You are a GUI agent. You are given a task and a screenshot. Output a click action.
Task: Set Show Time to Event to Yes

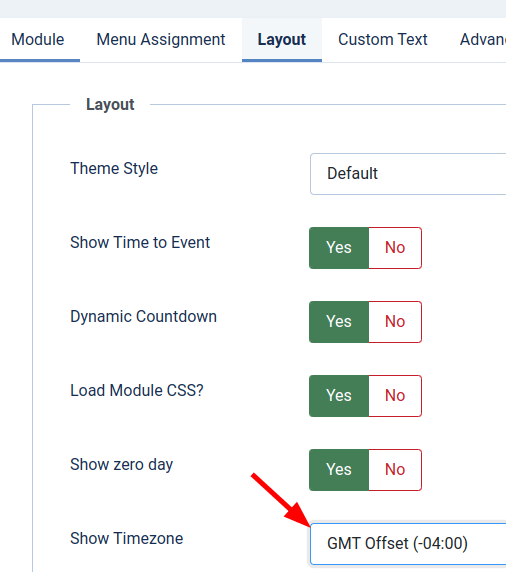339,248
